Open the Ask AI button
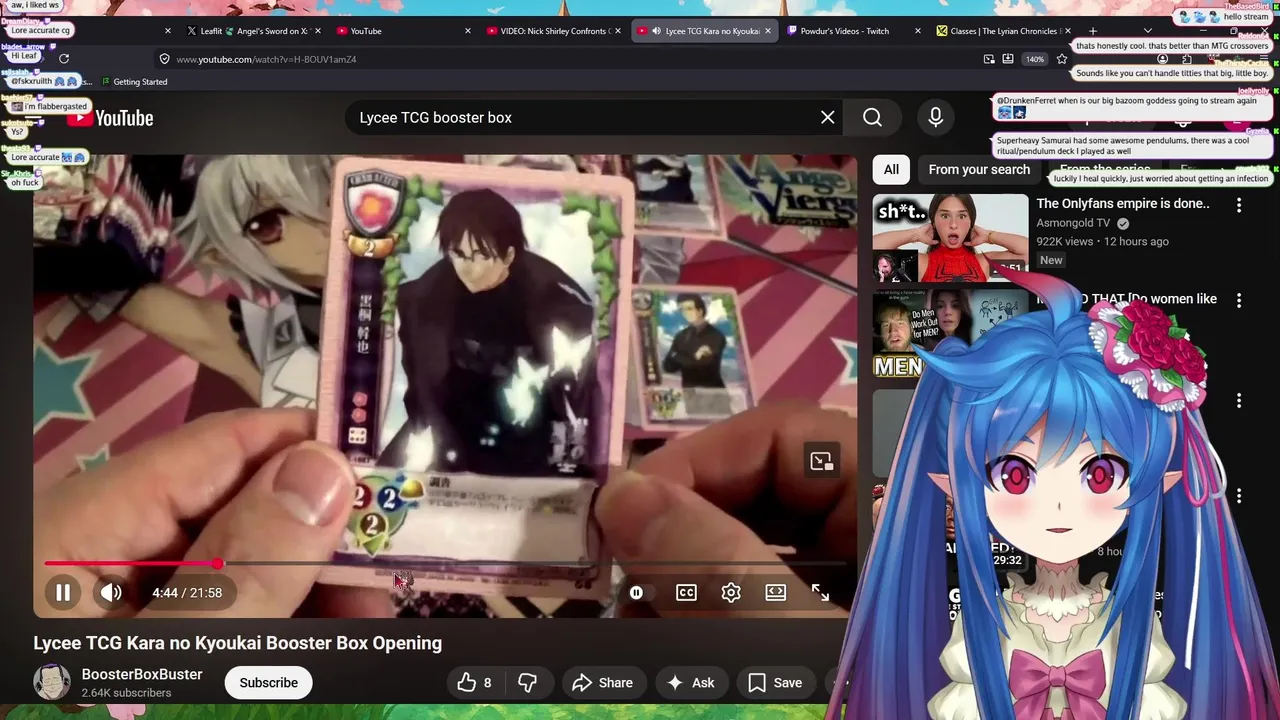 tap(690, 683)
